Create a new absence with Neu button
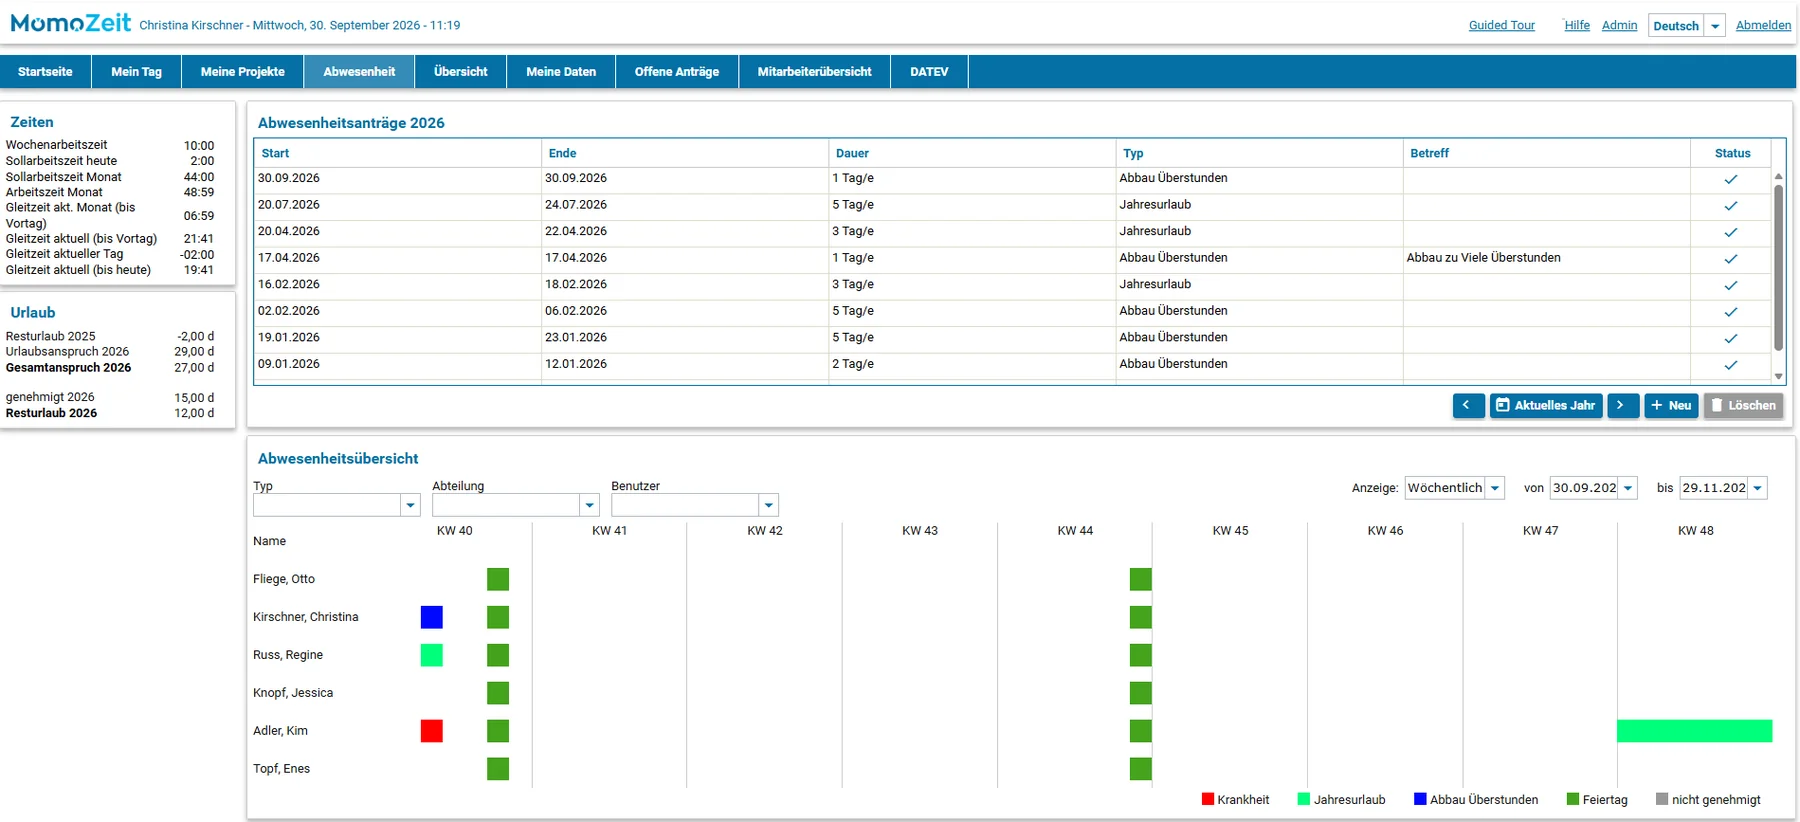The width and height of the screenshot is (1800, 822). click(x=1671, y=405)
